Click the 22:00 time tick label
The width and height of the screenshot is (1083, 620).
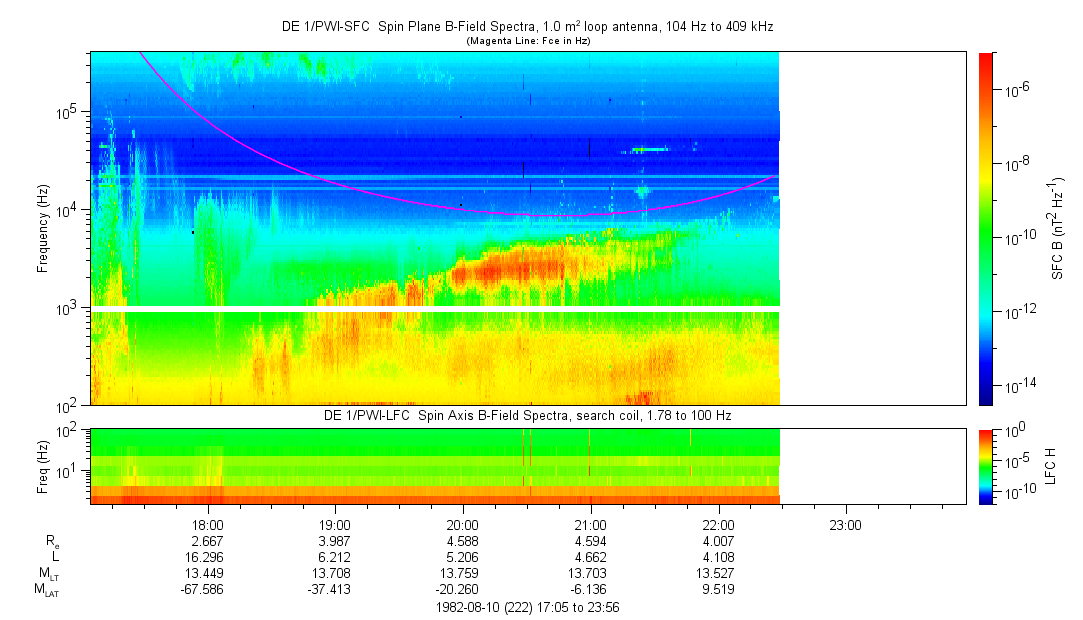(718, 524)
